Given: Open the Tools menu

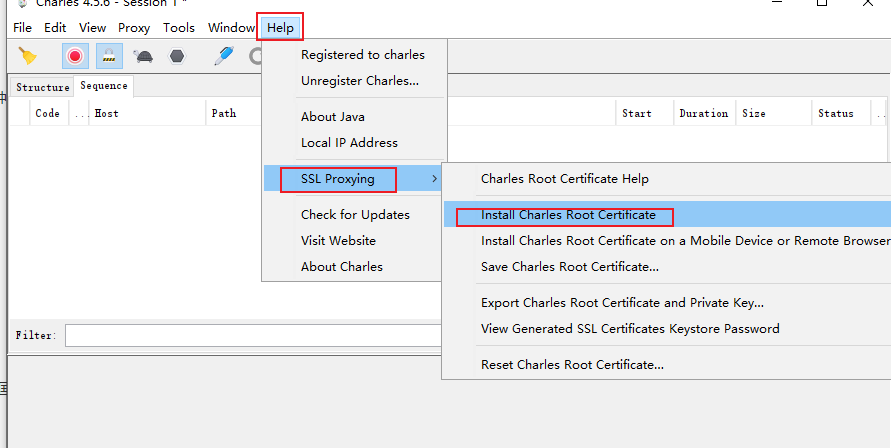Looking at the screenshot, I should click(x=179, y=28).
